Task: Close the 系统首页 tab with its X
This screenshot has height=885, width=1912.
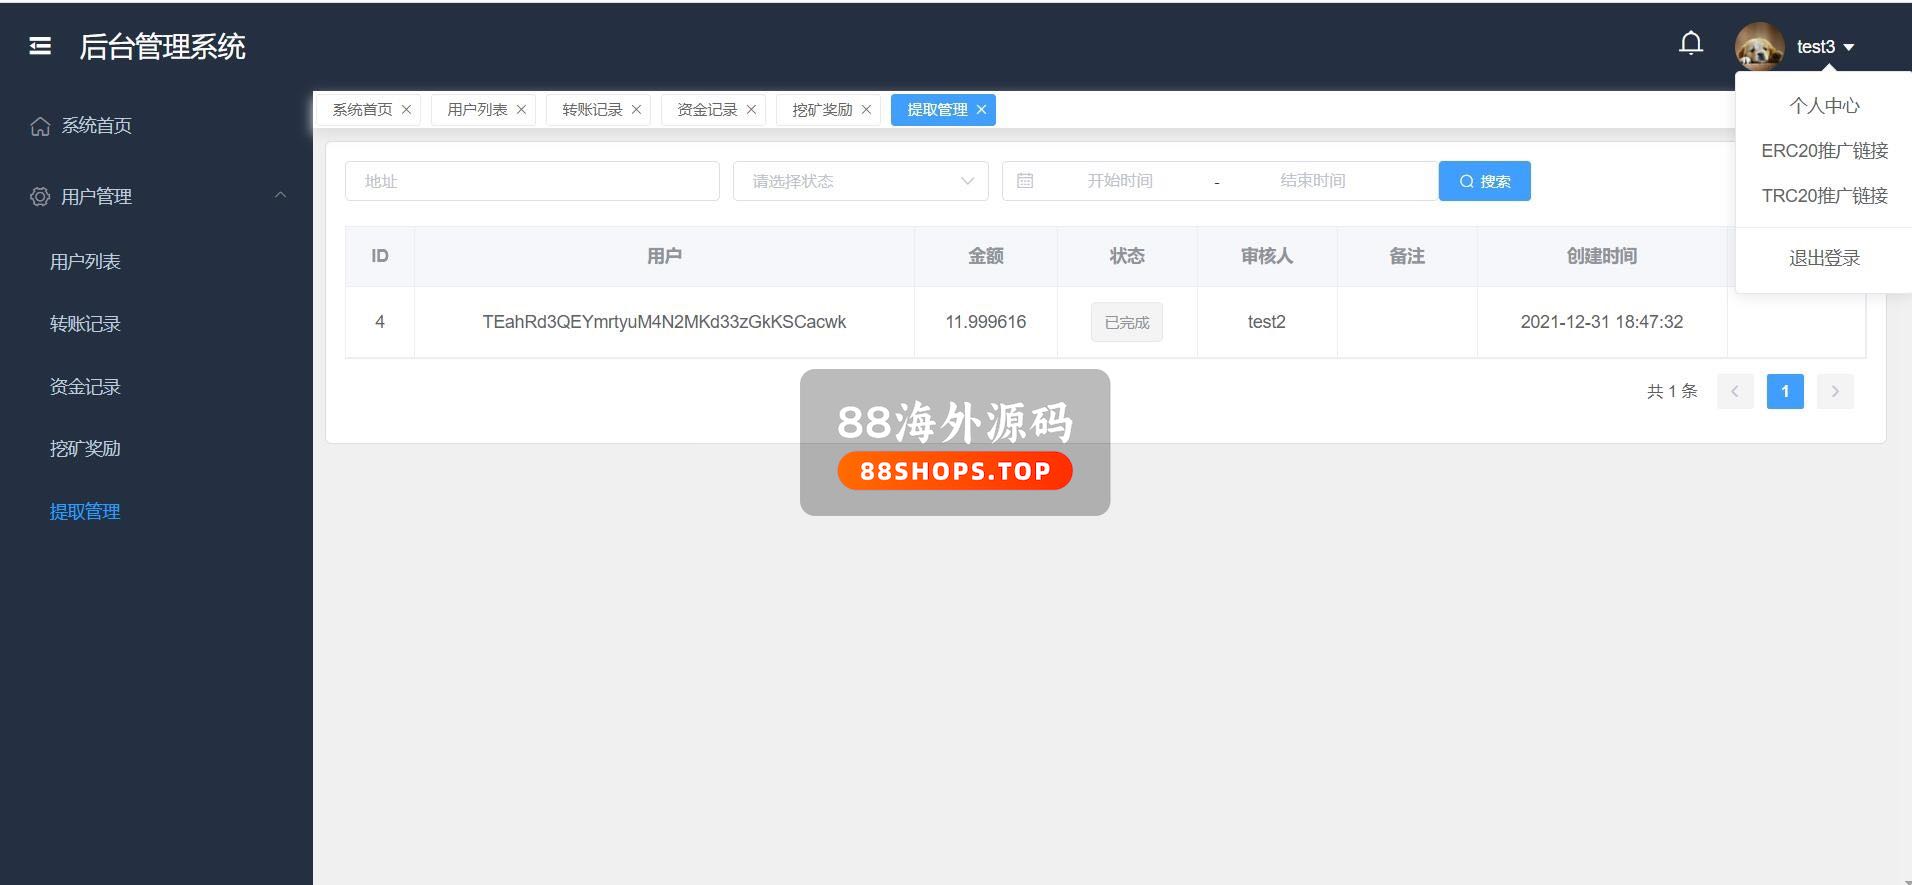Action: [406, 110]
